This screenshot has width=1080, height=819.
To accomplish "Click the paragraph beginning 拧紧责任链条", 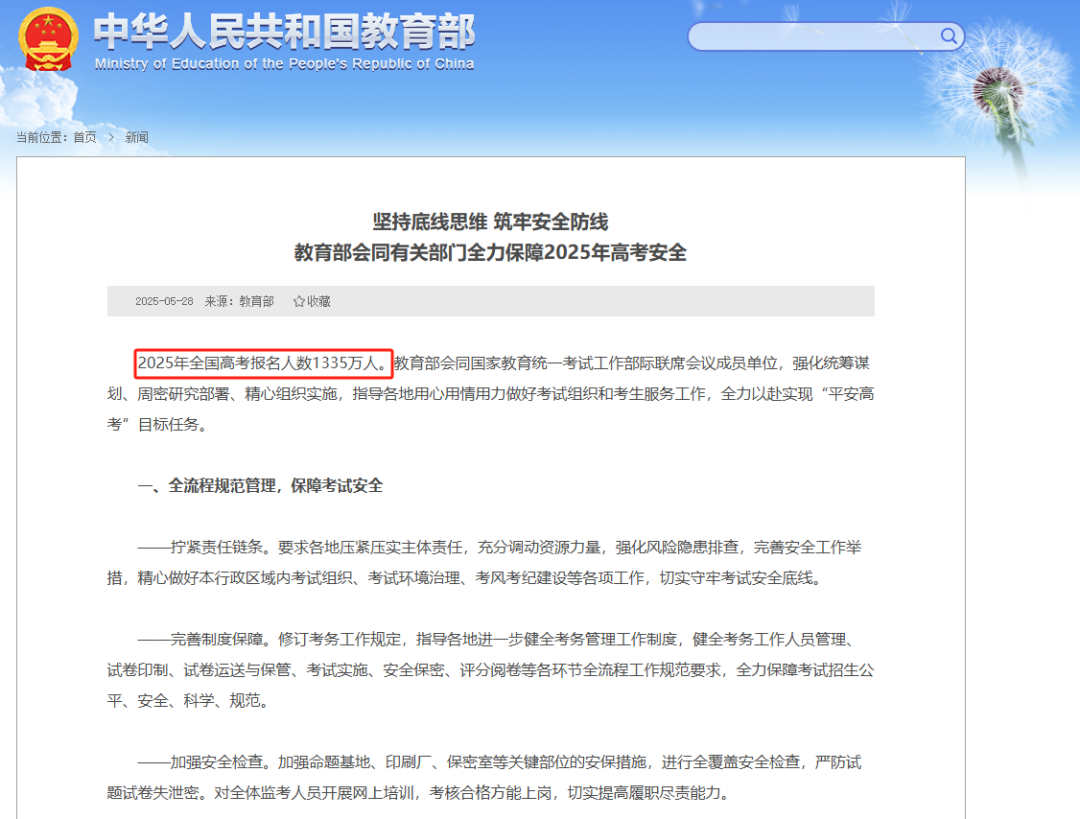I will pos(484,562).
